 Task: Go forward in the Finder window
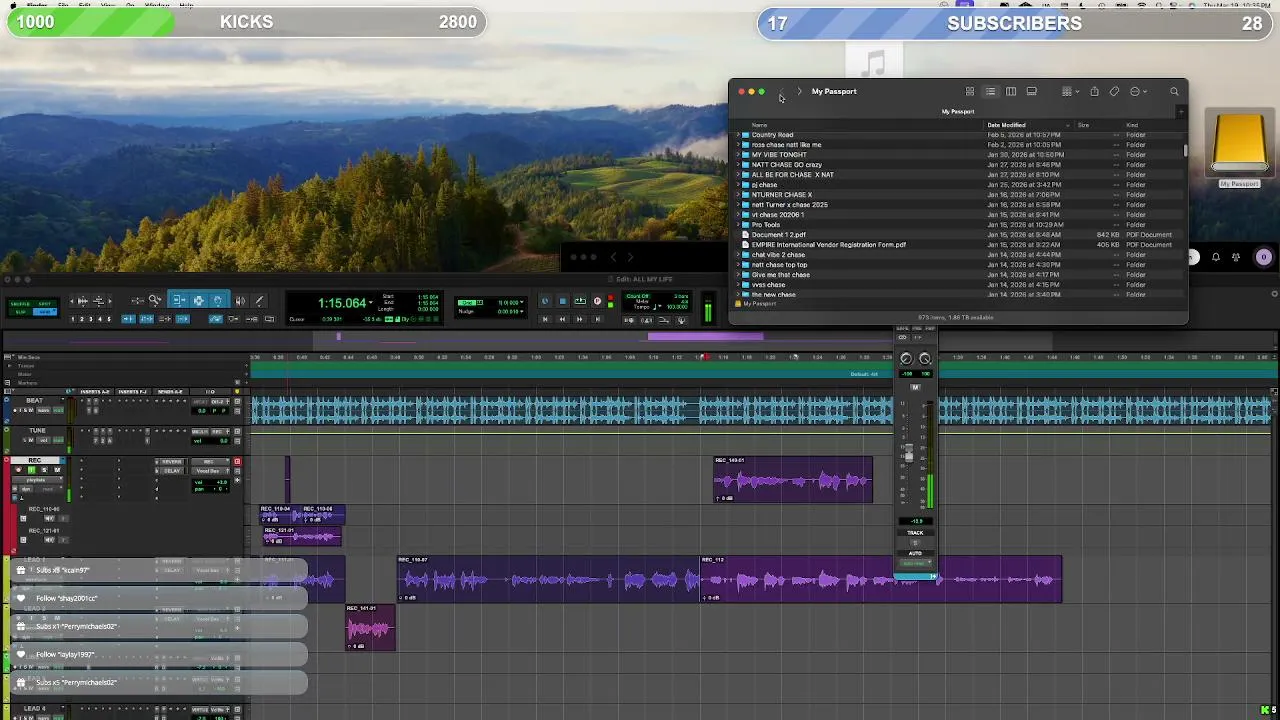coord(799,92)
